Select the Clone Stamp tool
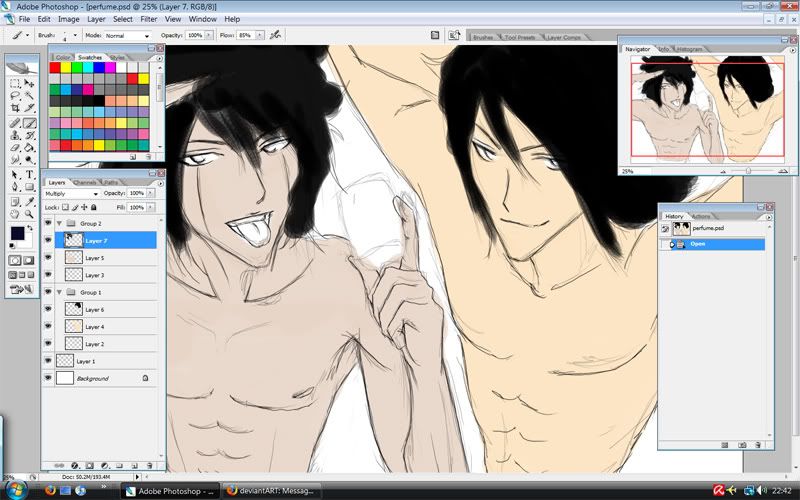This screenshot has height=500, width=800. coord(15,135)
